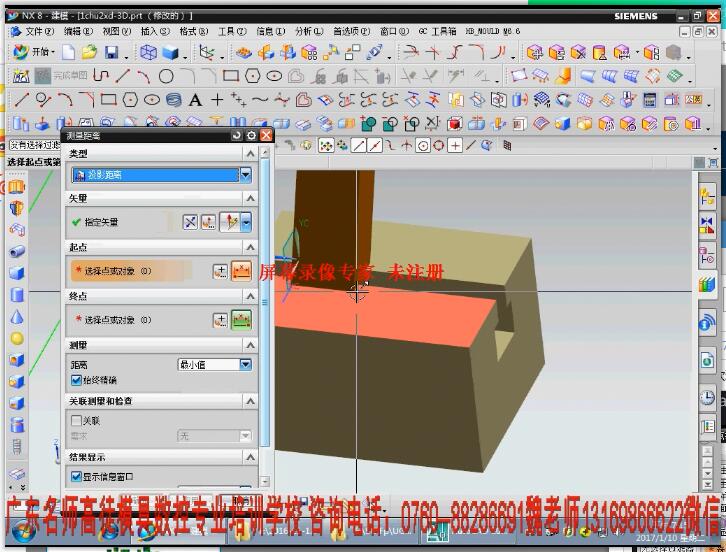Collapse the 起点 section
Viewport: 726px width, 552px height.
tap(250, 247)
